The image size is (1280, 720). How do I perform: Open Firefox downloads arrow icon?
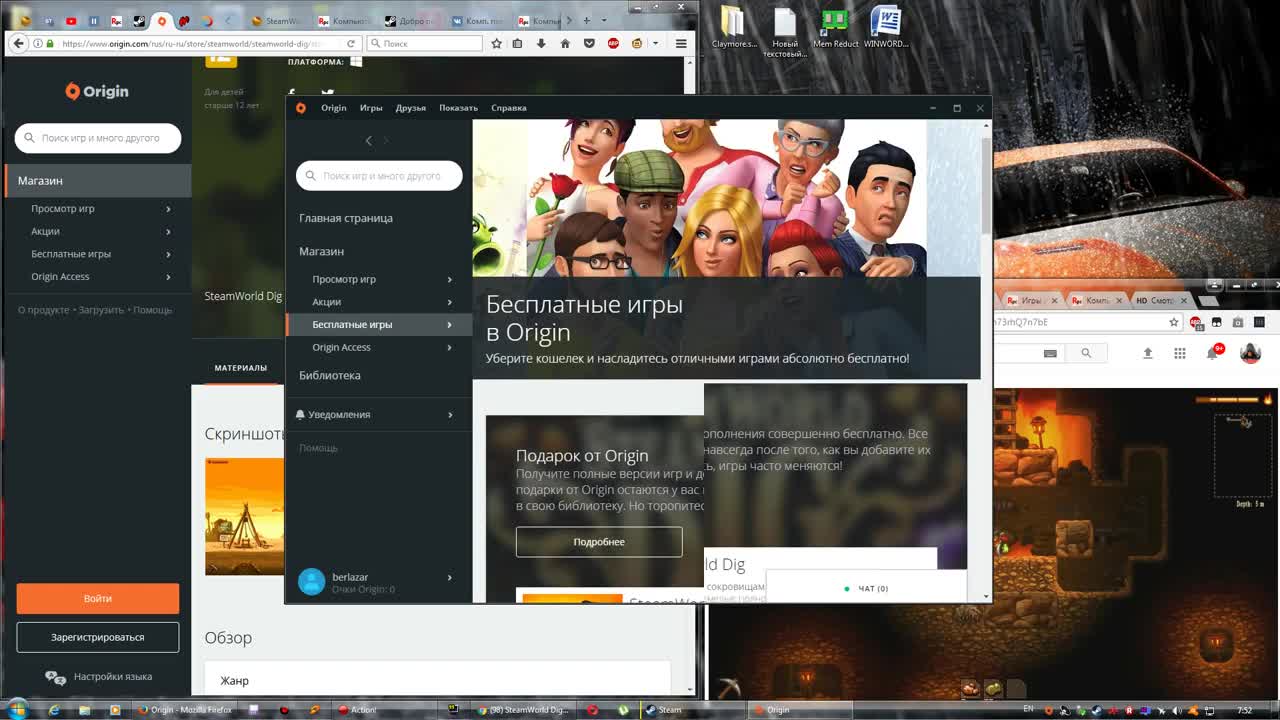point(541,44)
